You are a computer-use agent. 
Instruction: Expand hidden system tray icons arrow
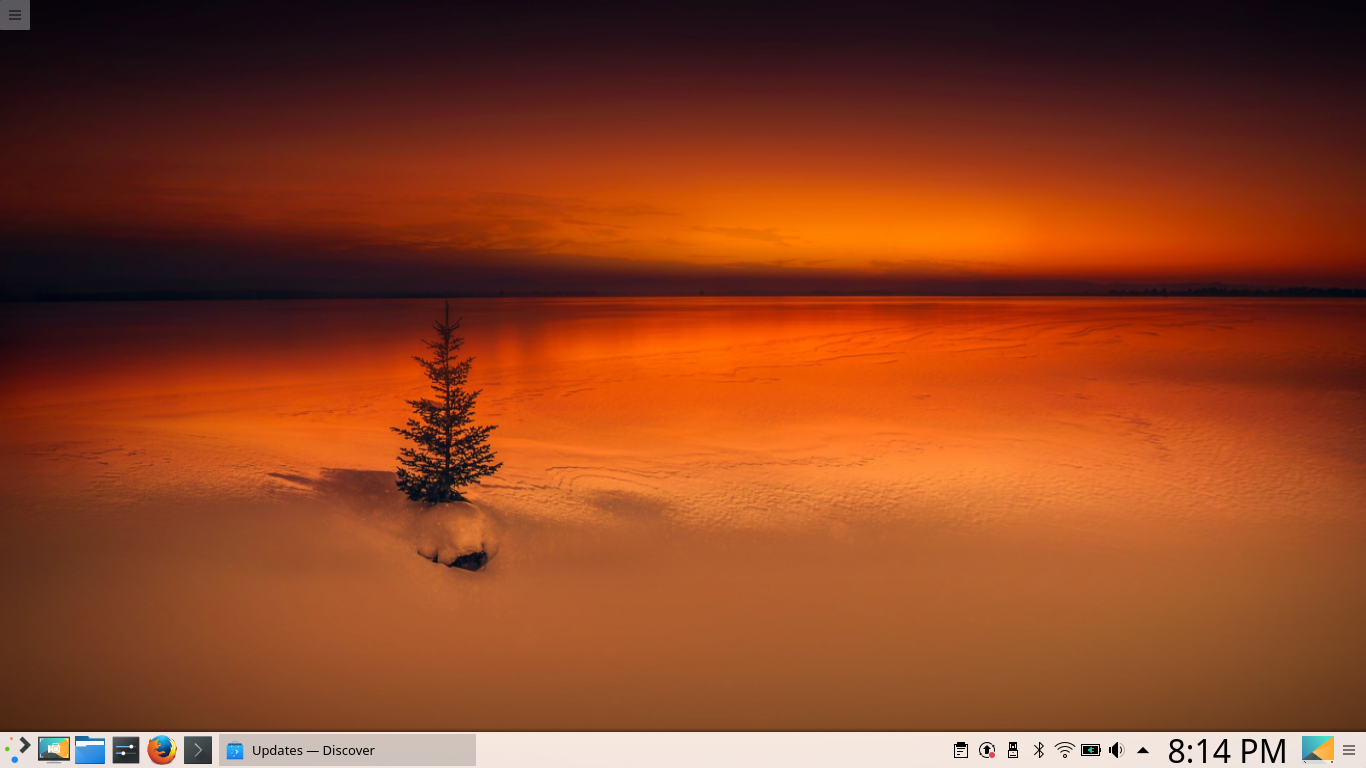(1143, 750)
